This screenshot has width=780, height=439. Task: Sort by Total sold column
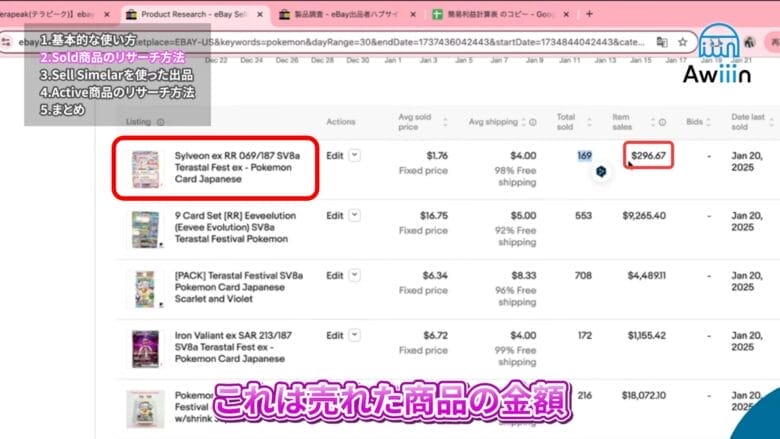pos(589,122)
